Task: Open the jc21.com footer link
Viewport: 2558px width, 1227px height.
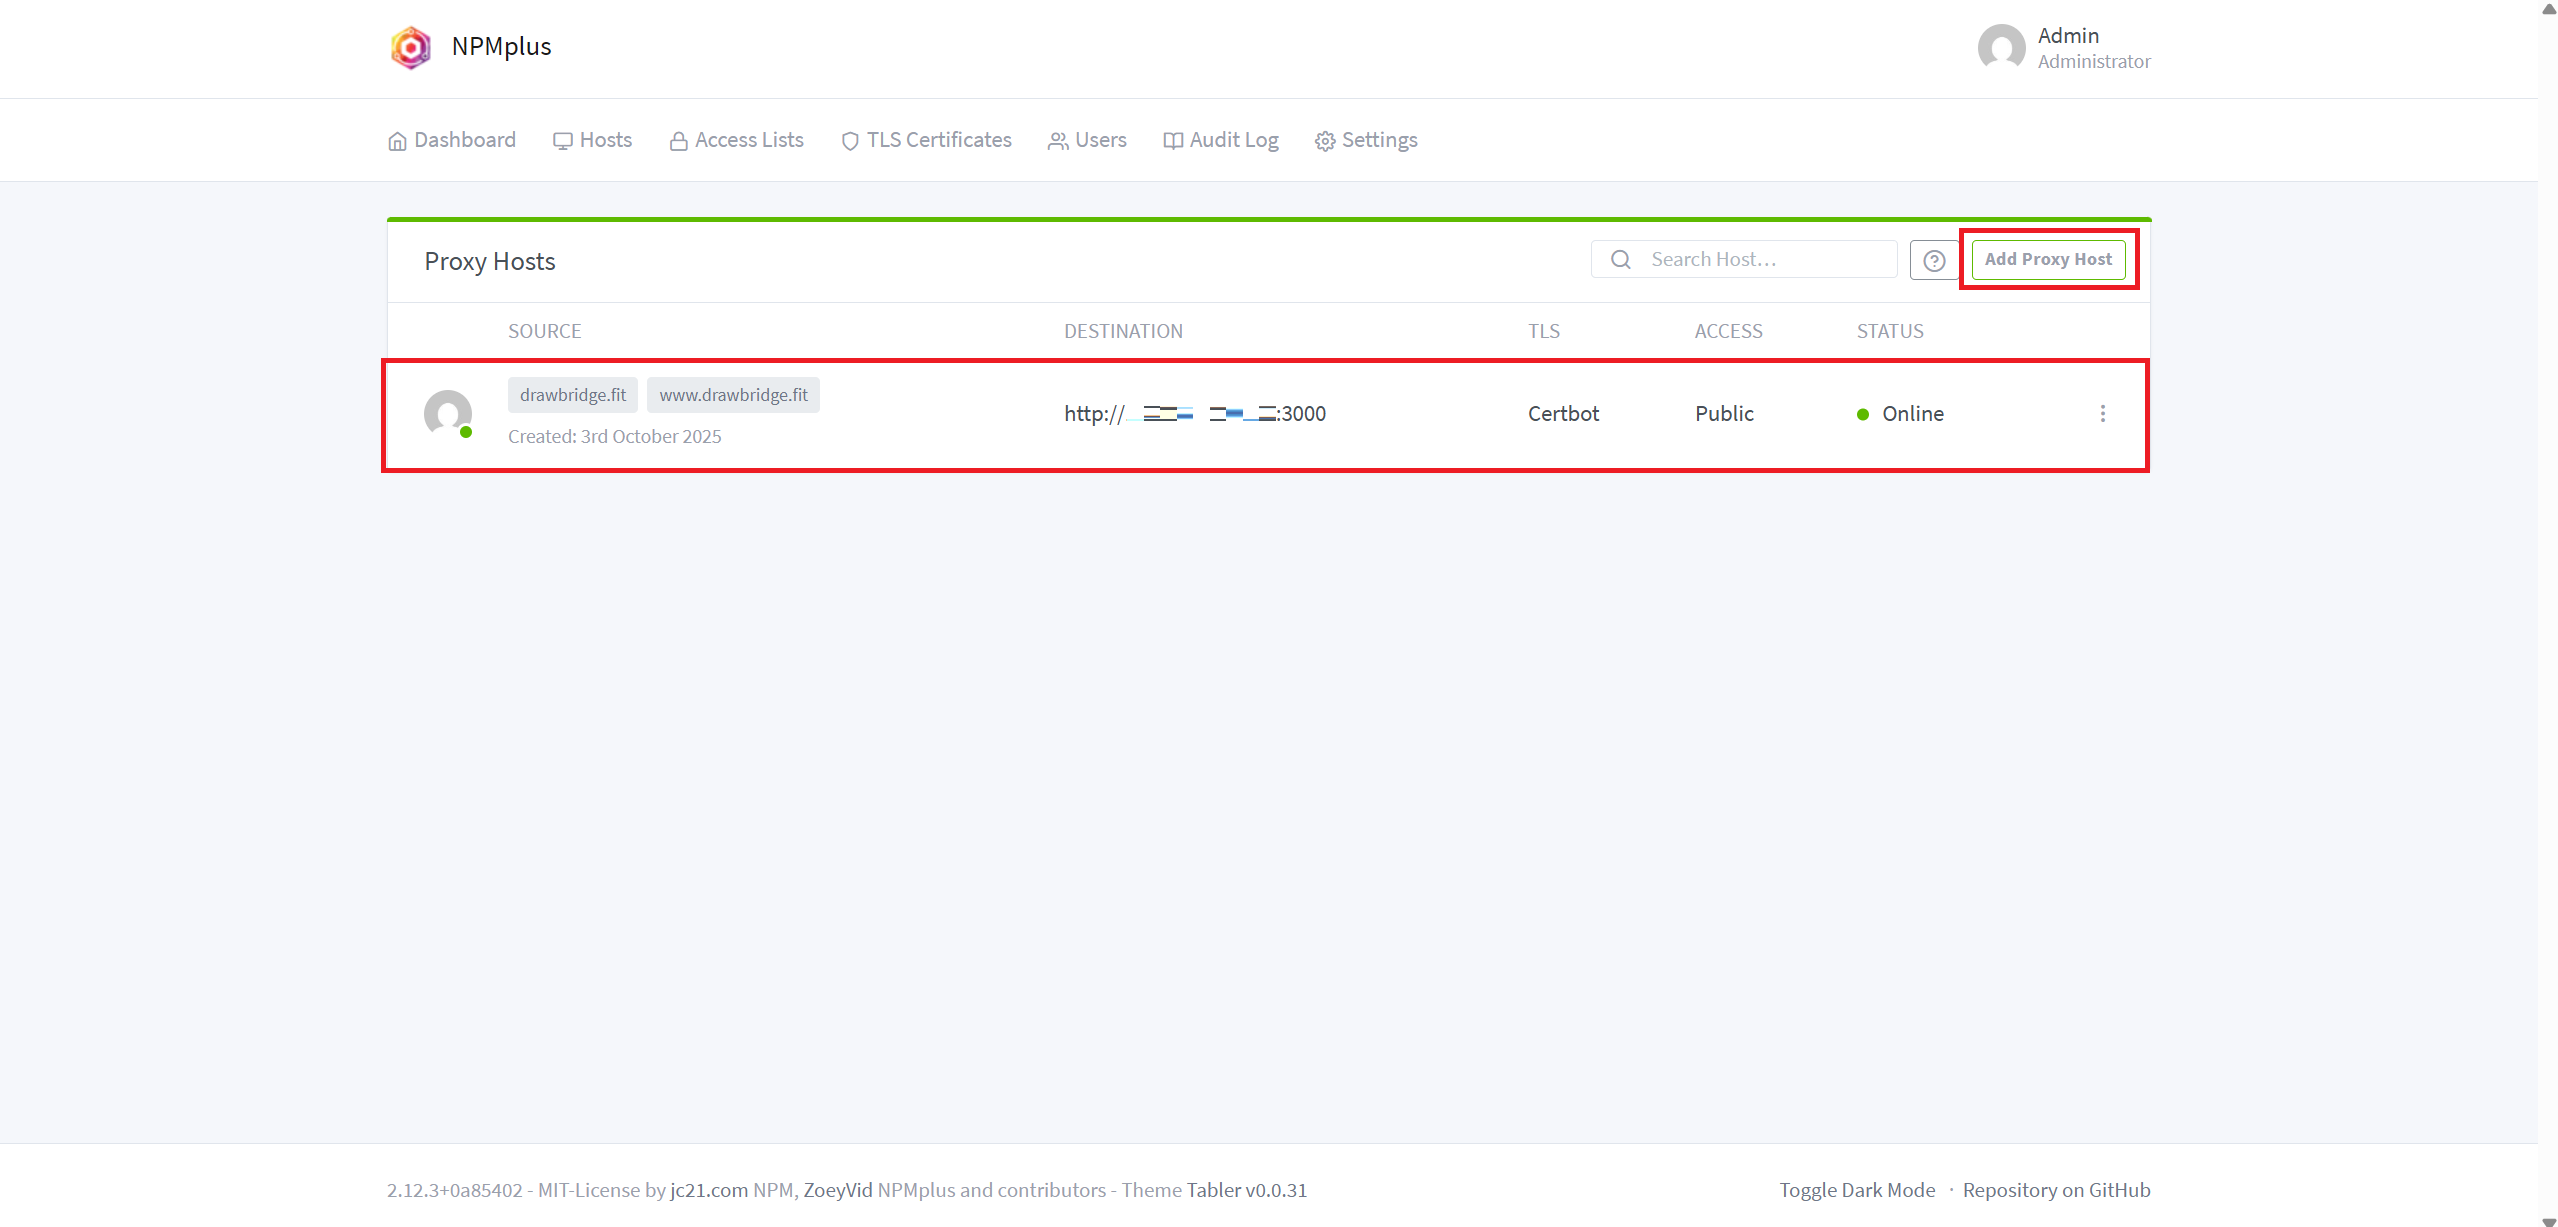Action: click(708, 1190)
